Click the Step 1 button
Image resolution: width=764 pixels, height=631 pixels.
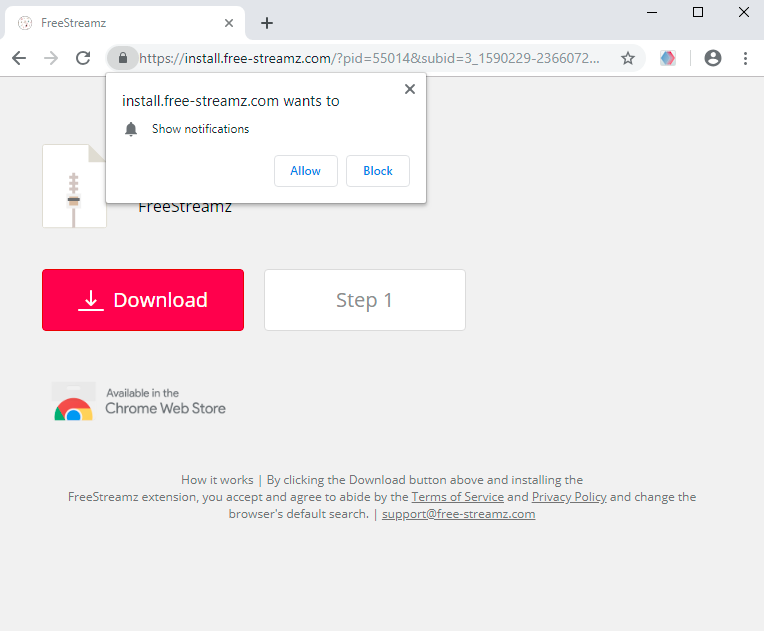coord(364,300)
